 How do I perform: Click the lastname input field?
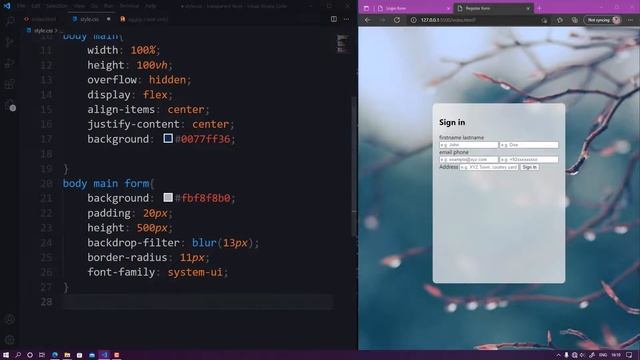pos(529,145)
